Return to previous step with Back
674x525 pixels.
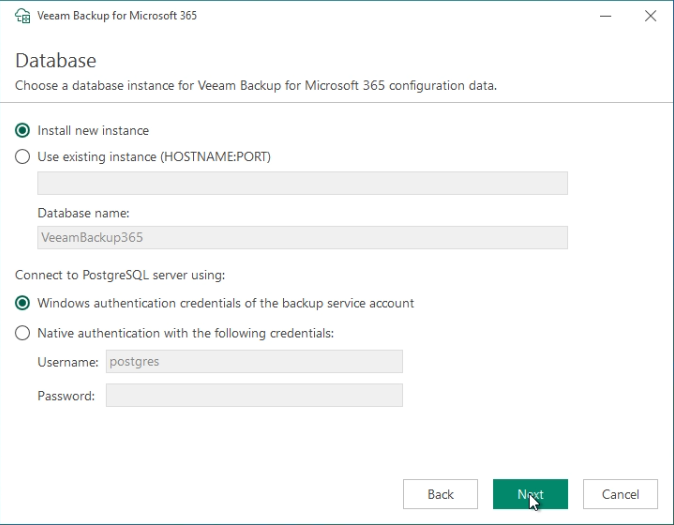(440, 494)
